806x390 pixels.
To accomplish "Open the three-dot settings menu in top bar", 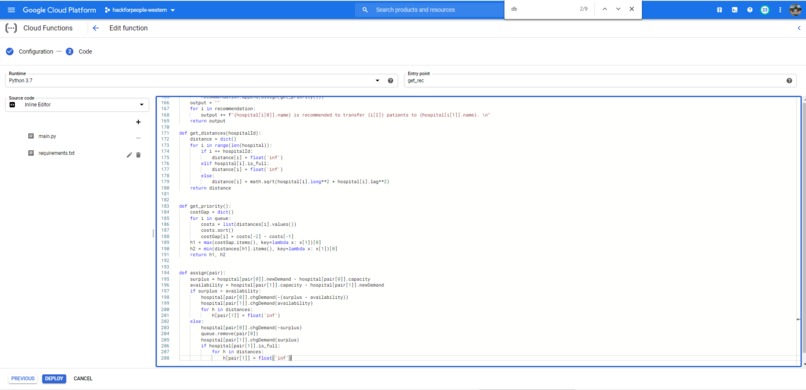I will [x=780, y=10].
